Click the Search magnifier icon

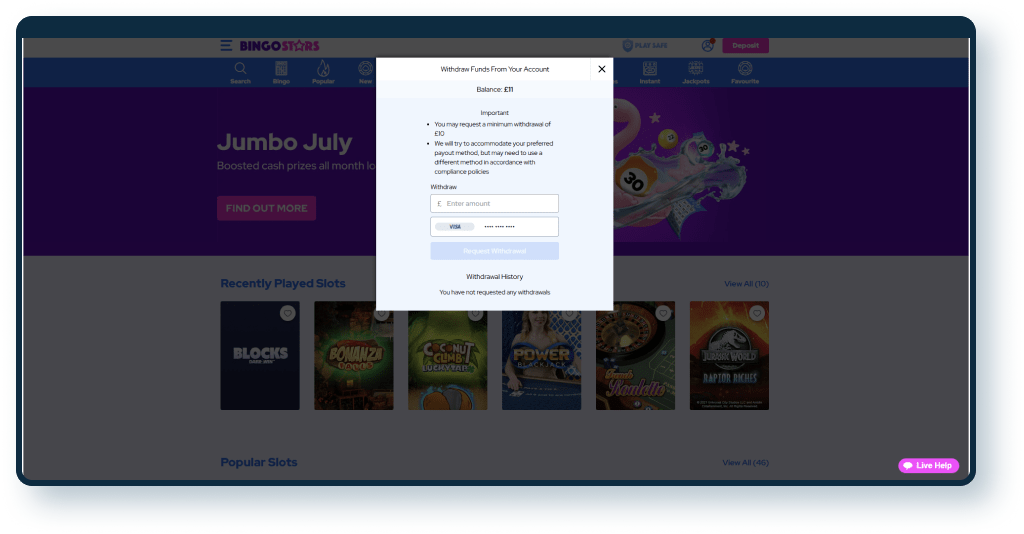point(240,70)
